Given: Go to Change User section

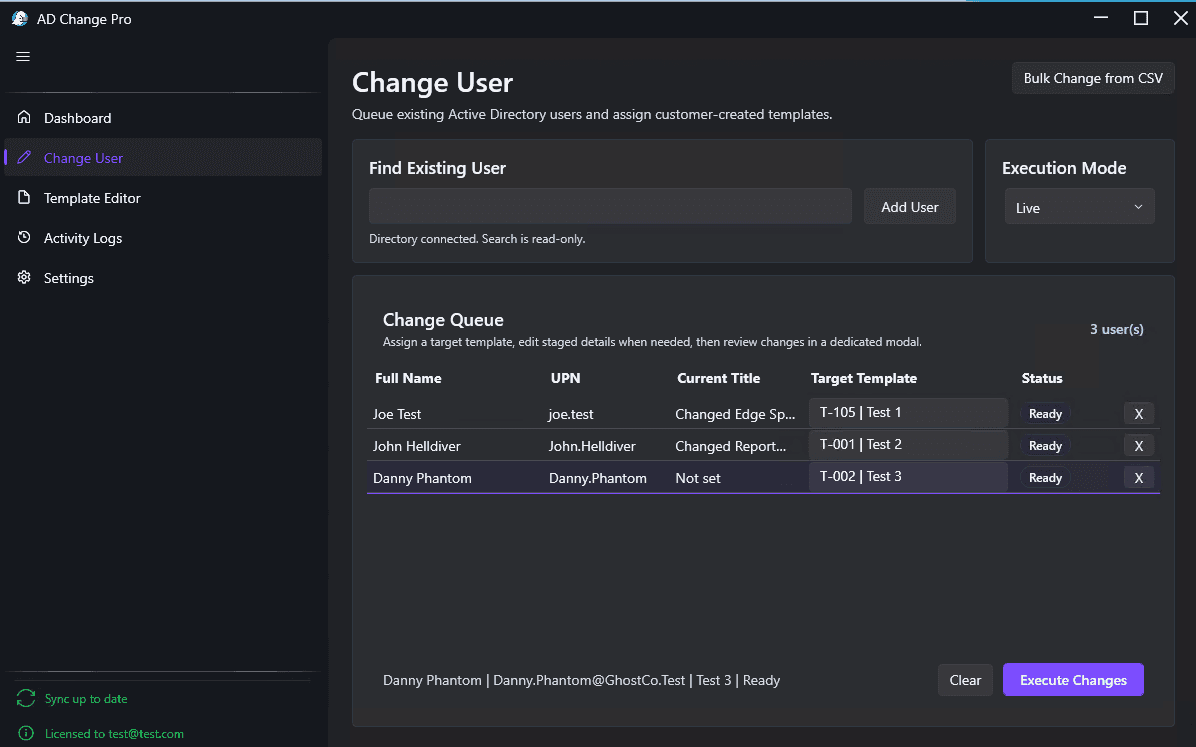Looking at the screenshot, I should click(163, 157).
